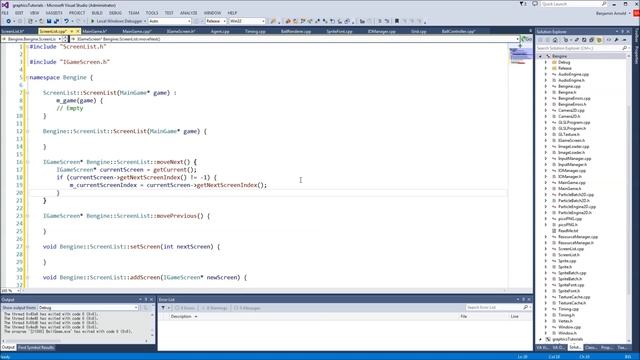
Task: Select MainGame.cpp in Solution Explorer
Action: click(572, 182)
